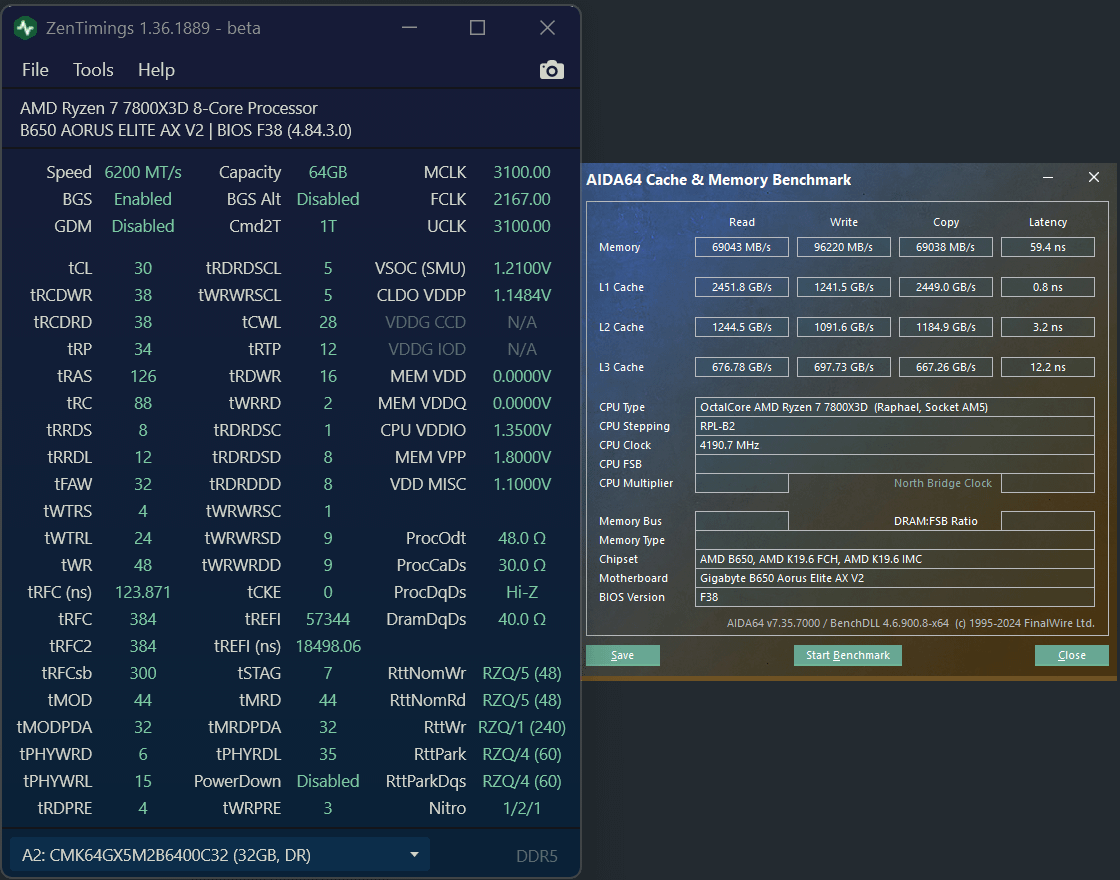Click the AIDA64 Cache & Memory Benchmark title bar
The width and height of the screenshot is (1120, 880).
coord(800,180)
